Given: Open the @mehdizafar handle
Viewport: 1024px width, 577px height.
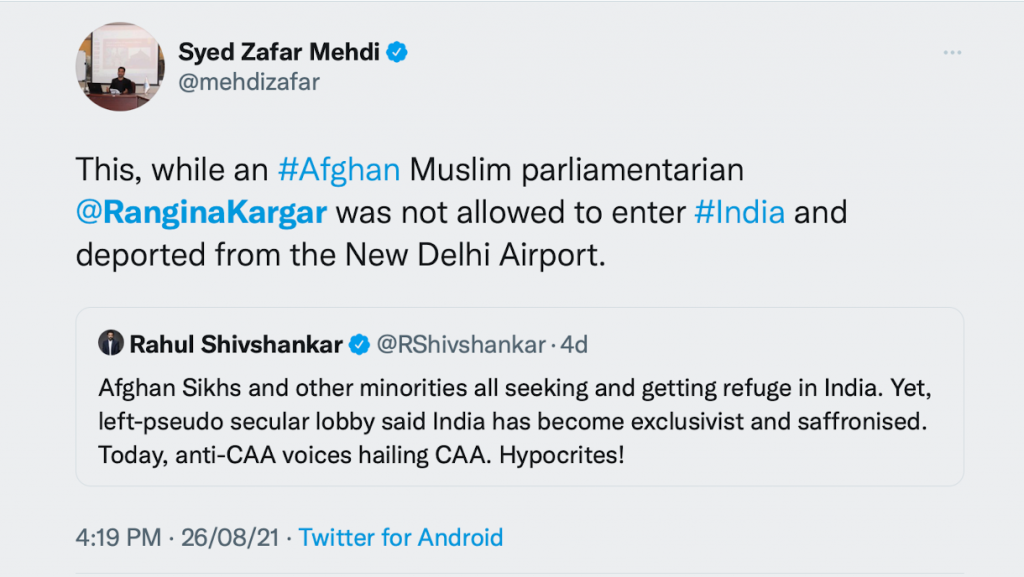Looking at the screenshot, I should 248,82.
